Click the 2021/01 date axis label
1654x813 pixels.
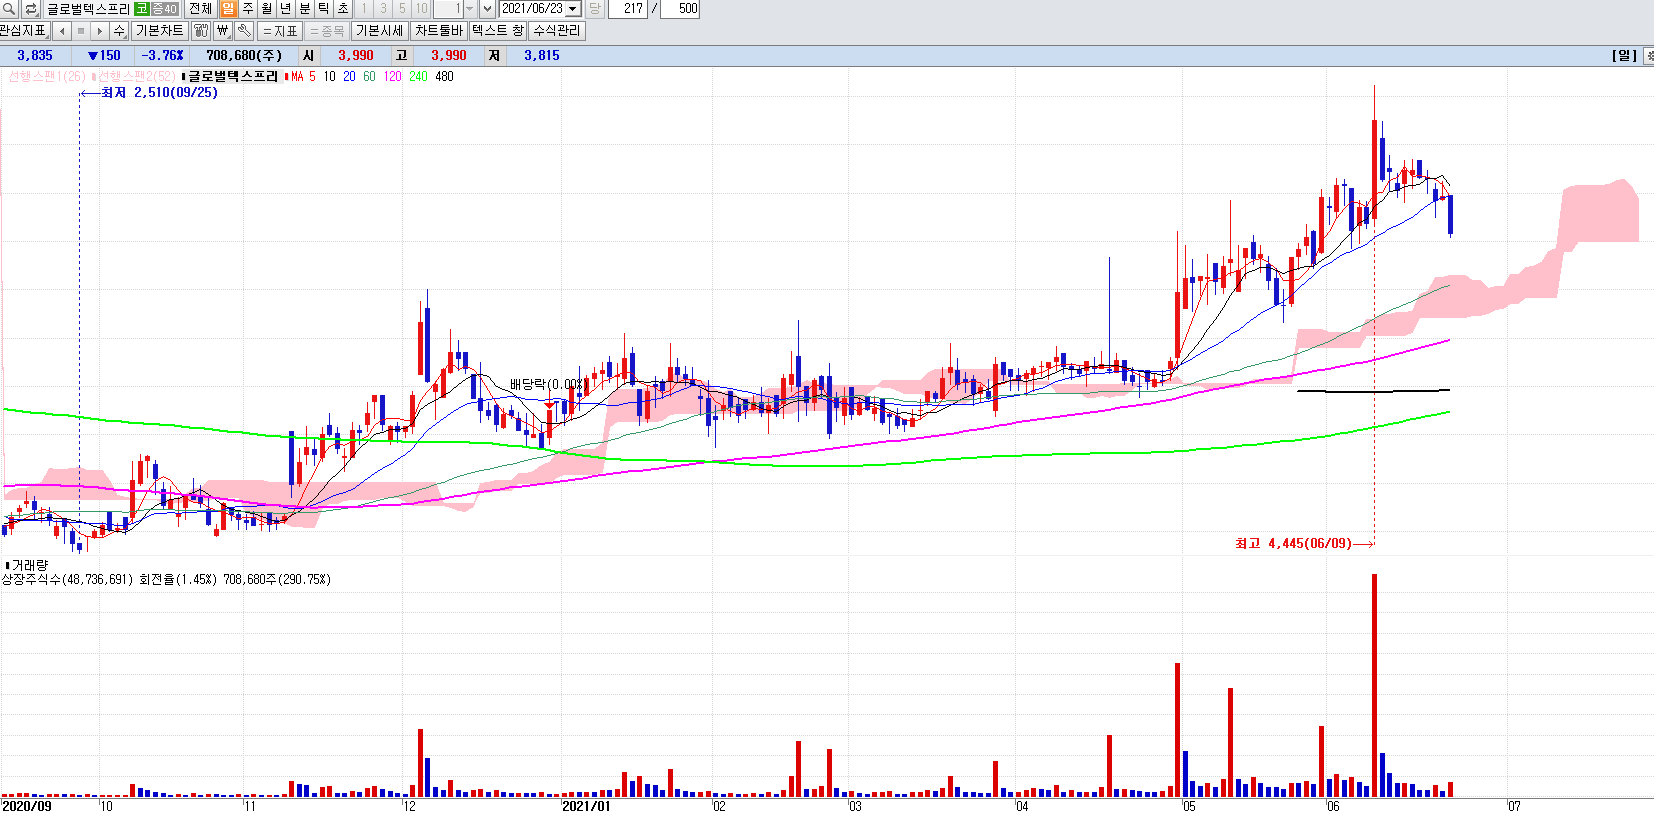586,806
